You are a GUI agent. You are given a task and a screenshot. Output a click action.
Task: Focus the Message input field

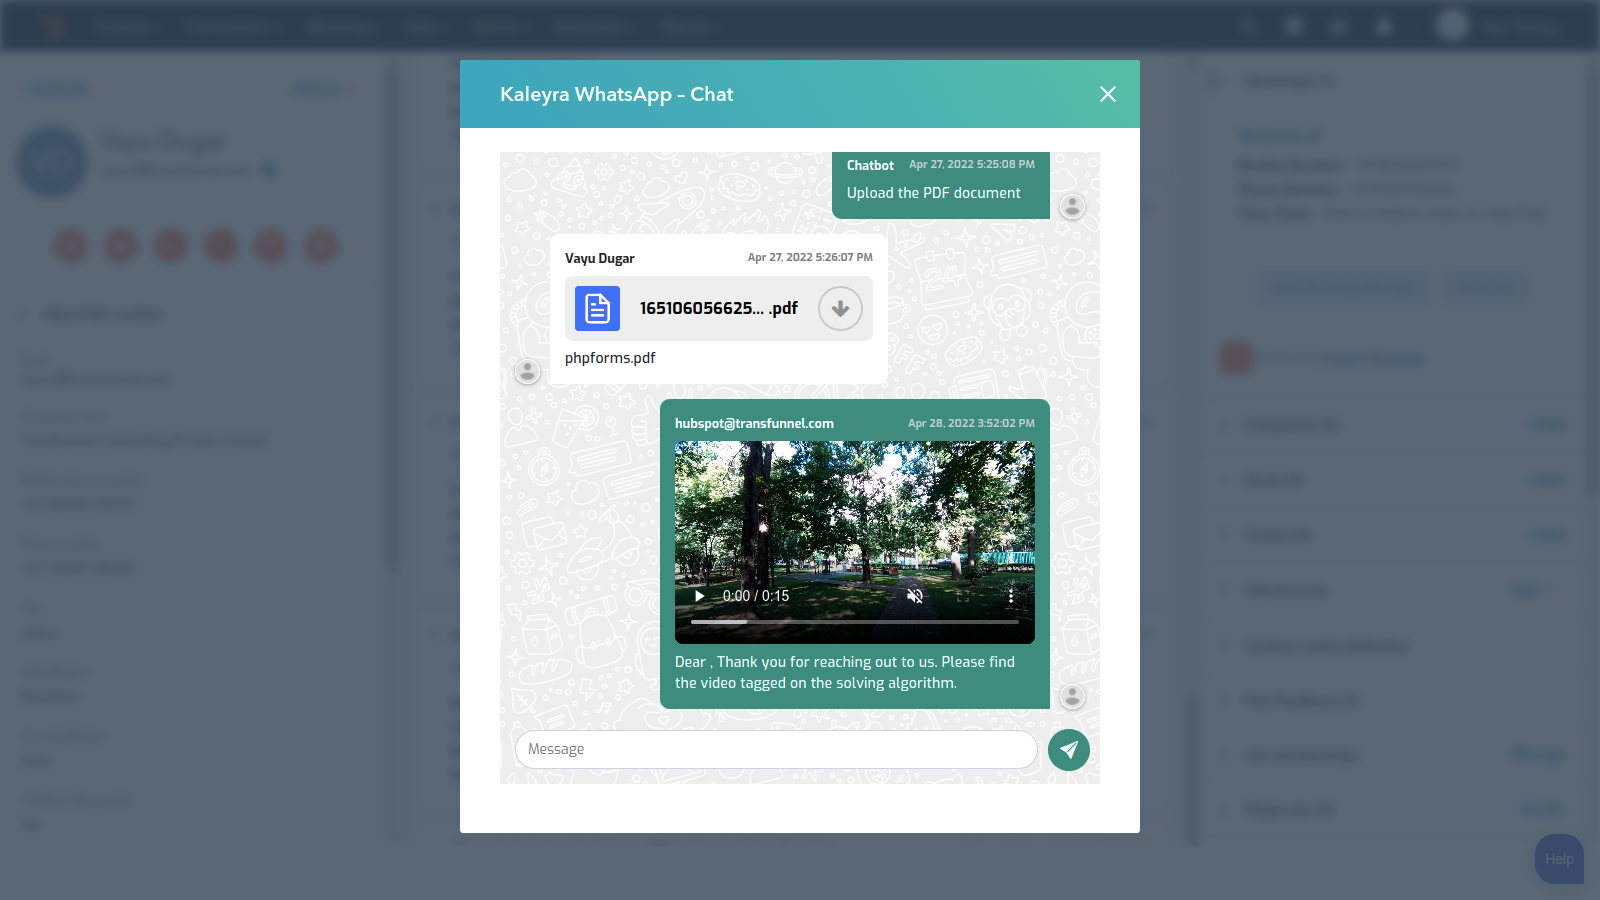776,749
